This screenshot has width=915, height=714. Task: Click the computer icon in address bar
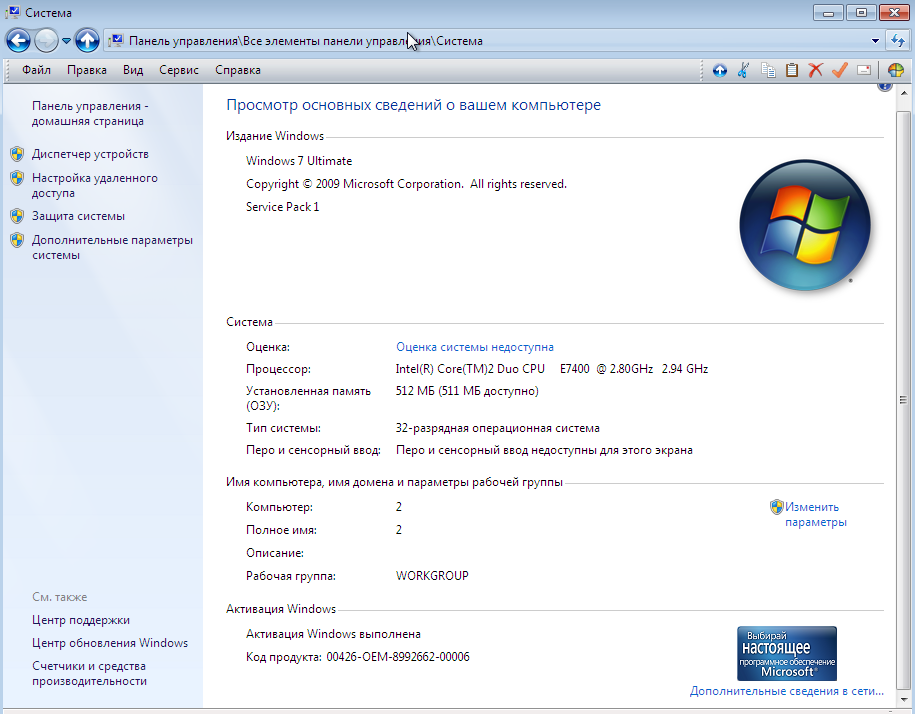(116, 41)
